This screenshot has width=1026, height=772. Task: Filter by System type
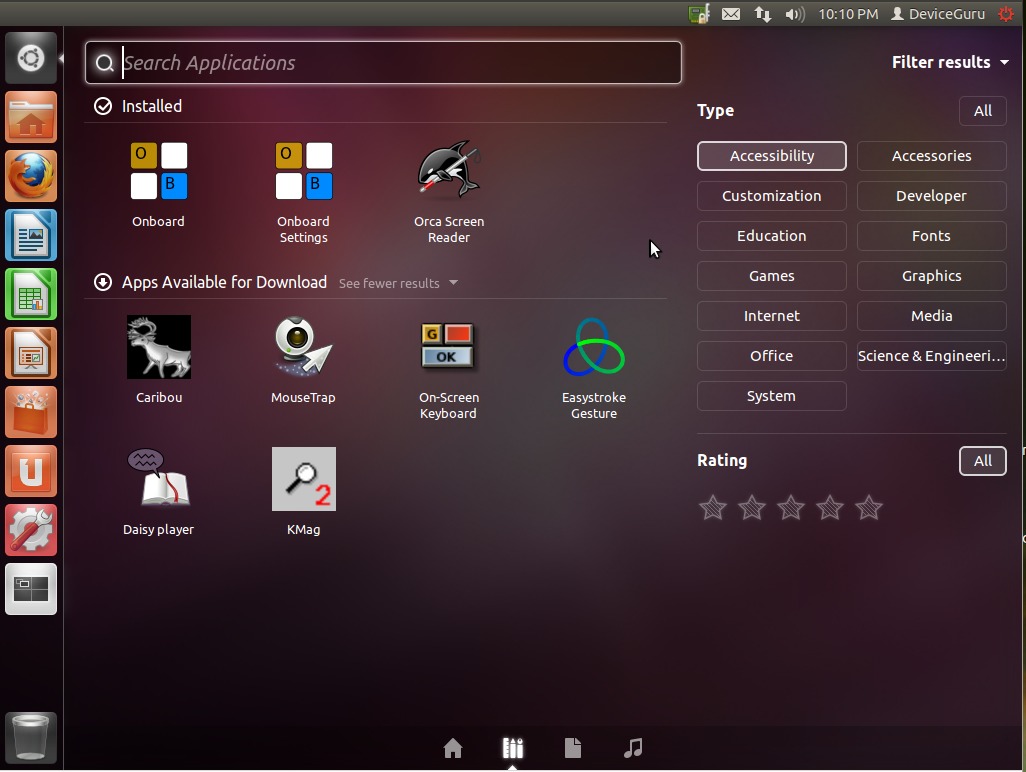coord(771,396)
